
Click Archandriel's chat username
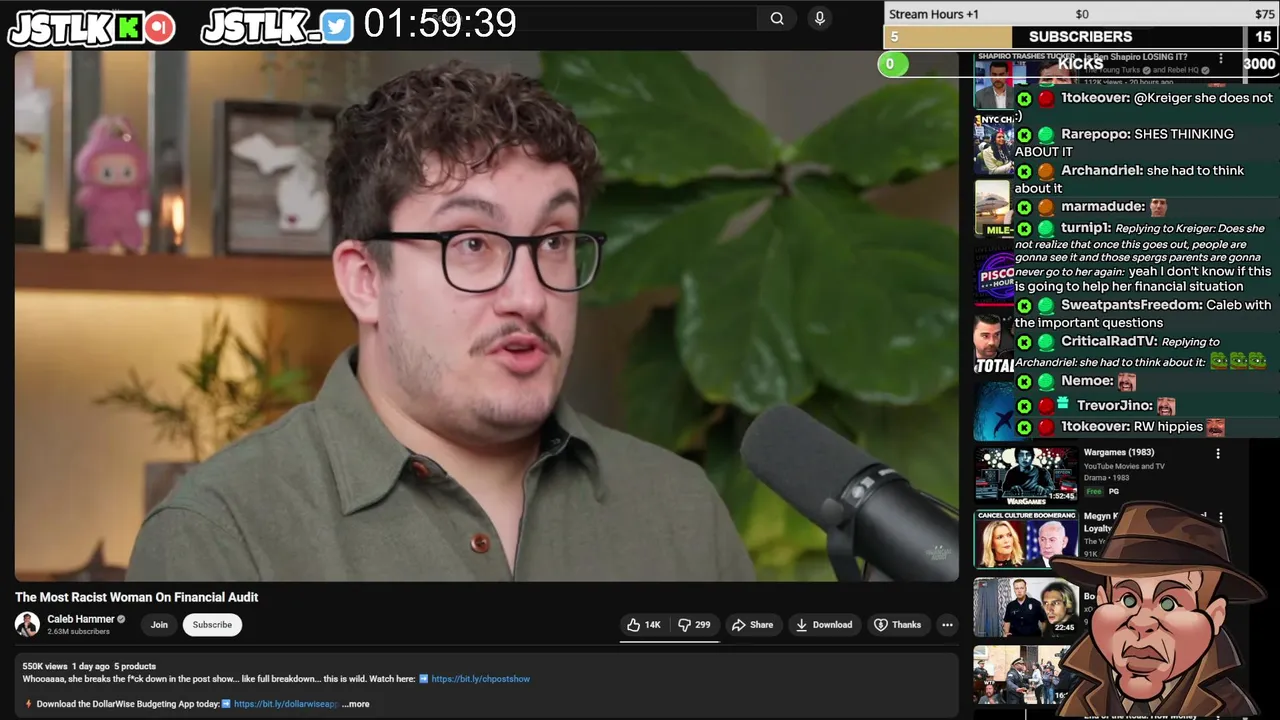[1102, 170]
